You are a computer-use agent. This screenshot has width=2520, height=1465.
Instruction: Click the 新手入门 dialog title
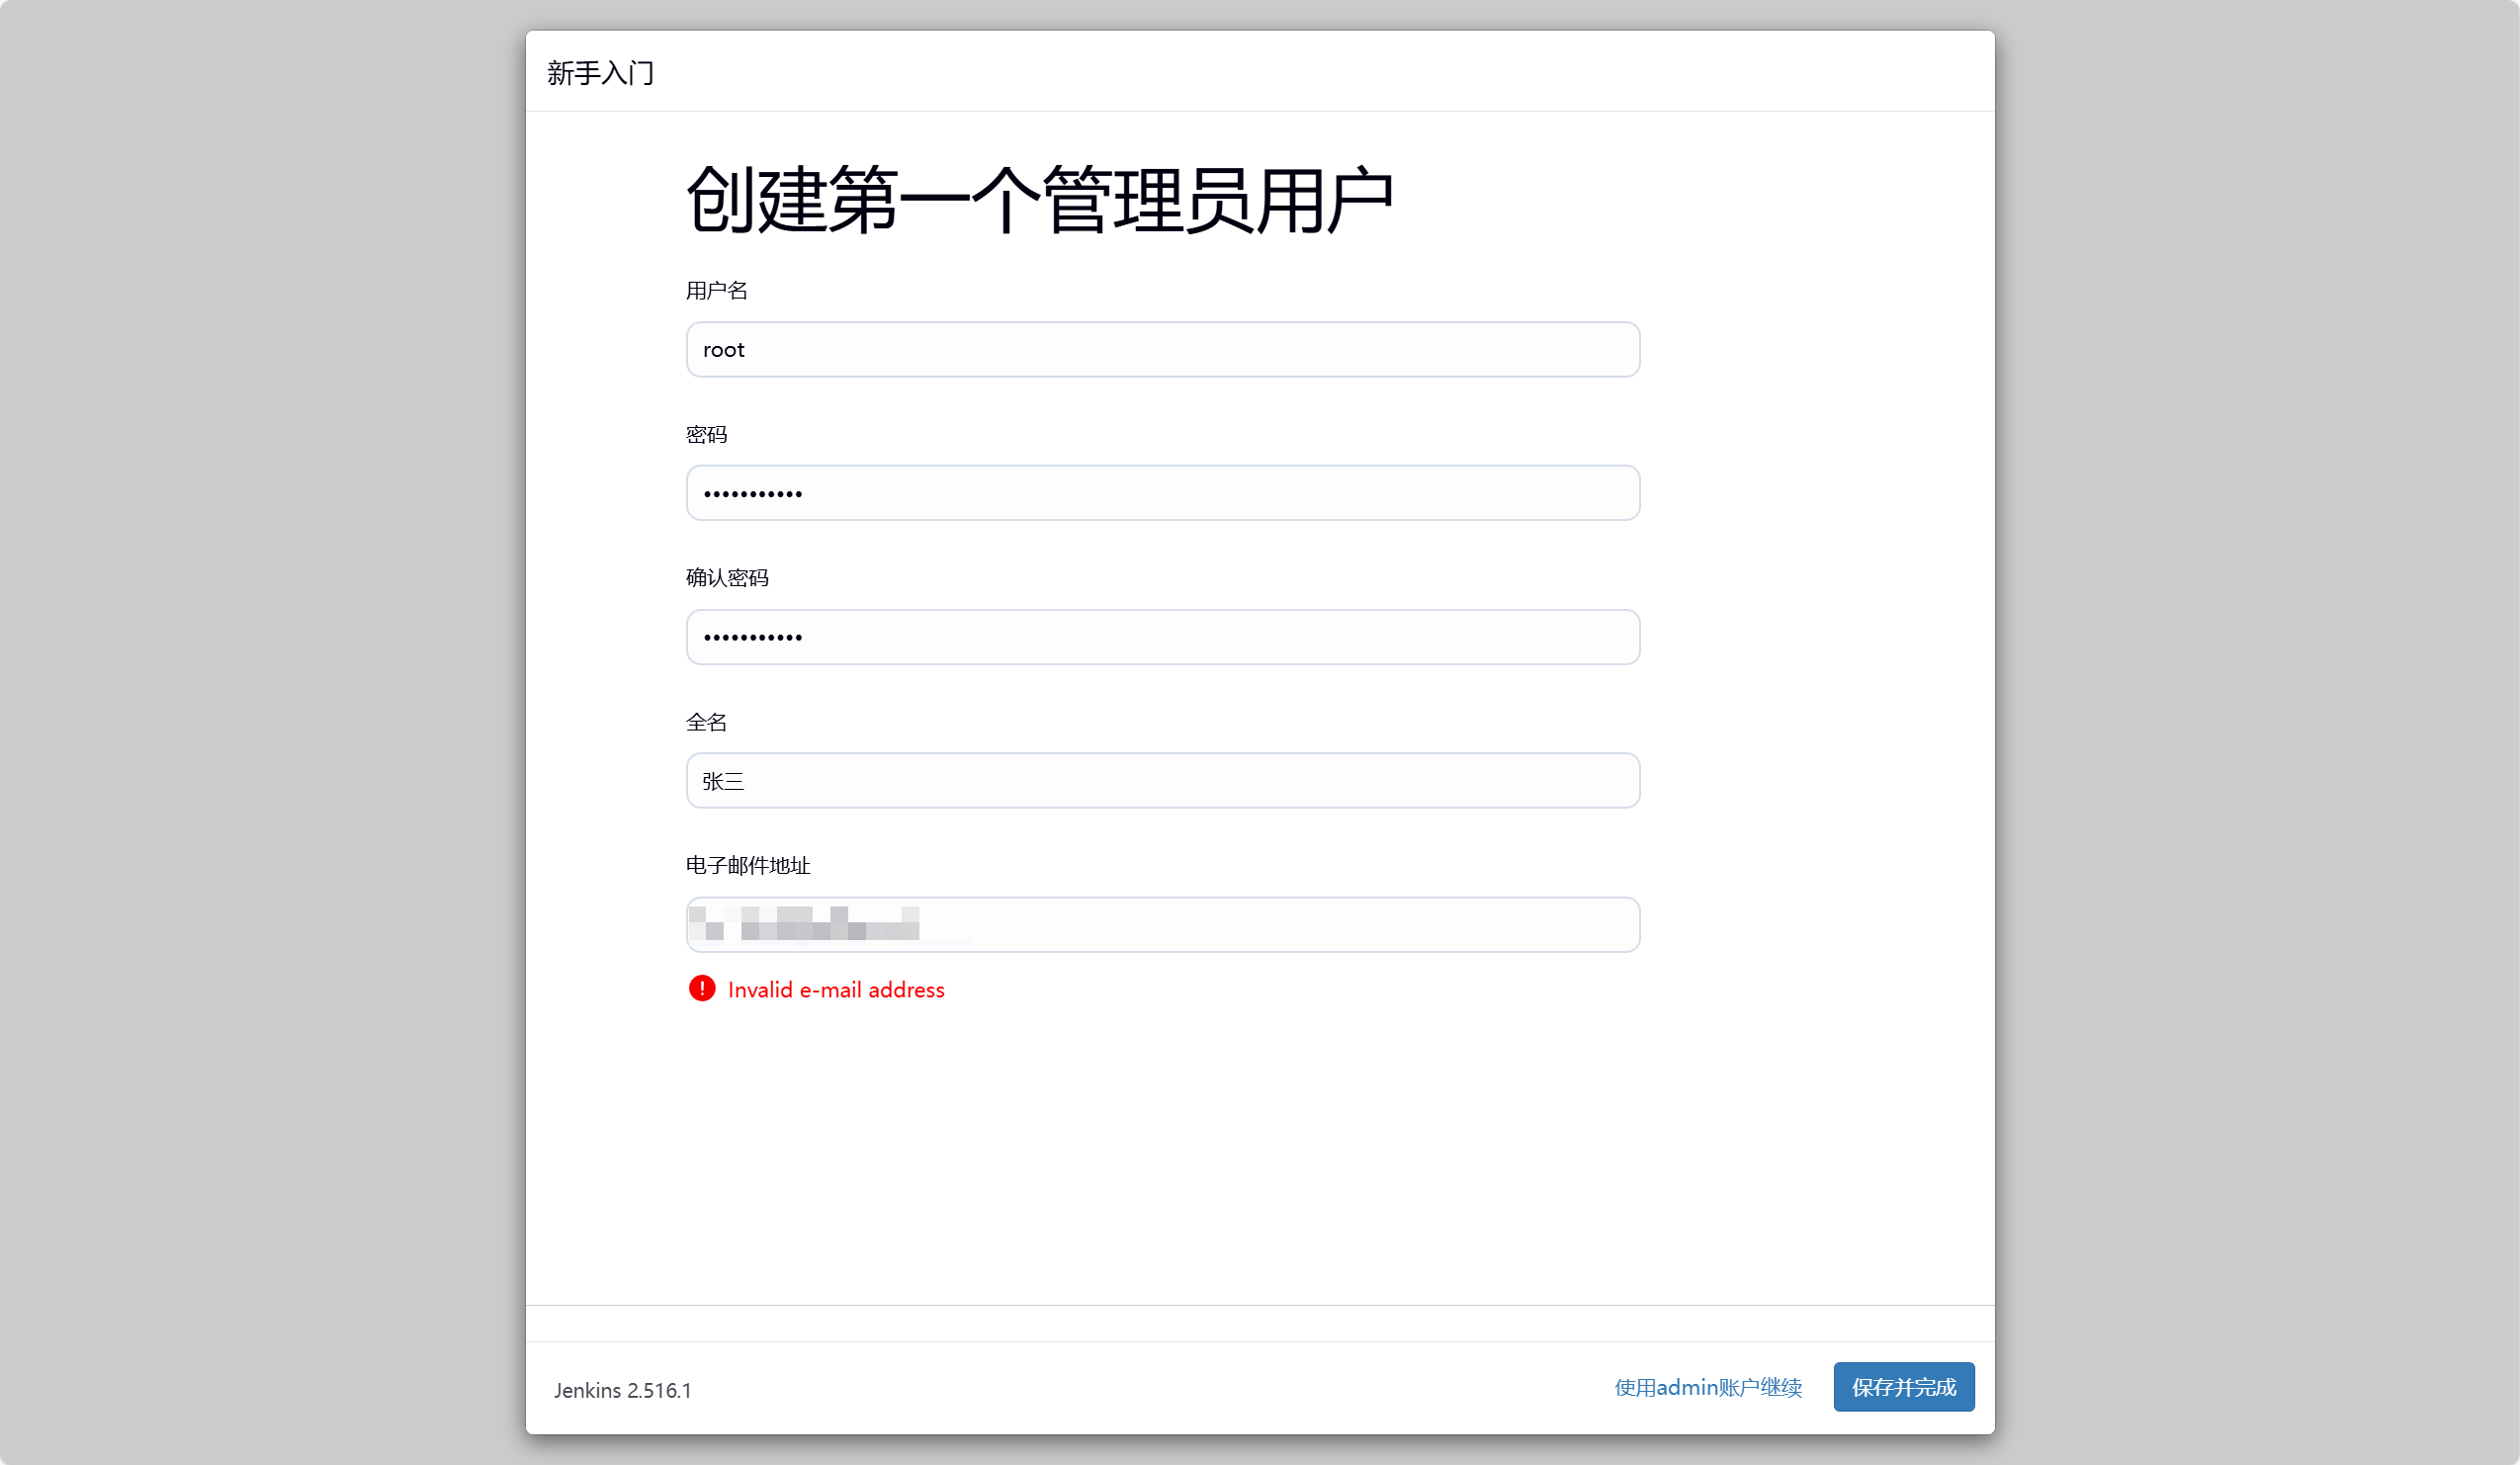tap(600, 73)
